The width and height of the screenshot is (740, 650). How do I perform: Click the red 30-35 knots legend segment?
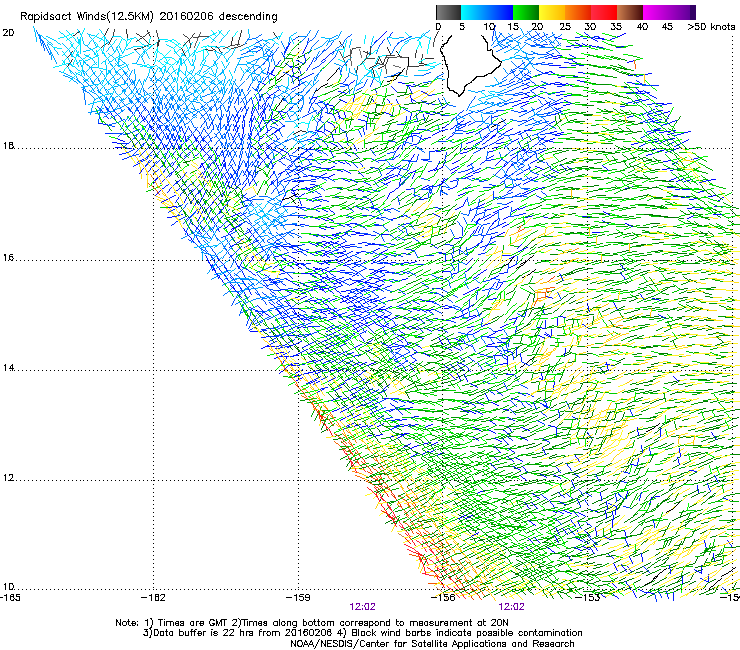(x=604, y=12)
